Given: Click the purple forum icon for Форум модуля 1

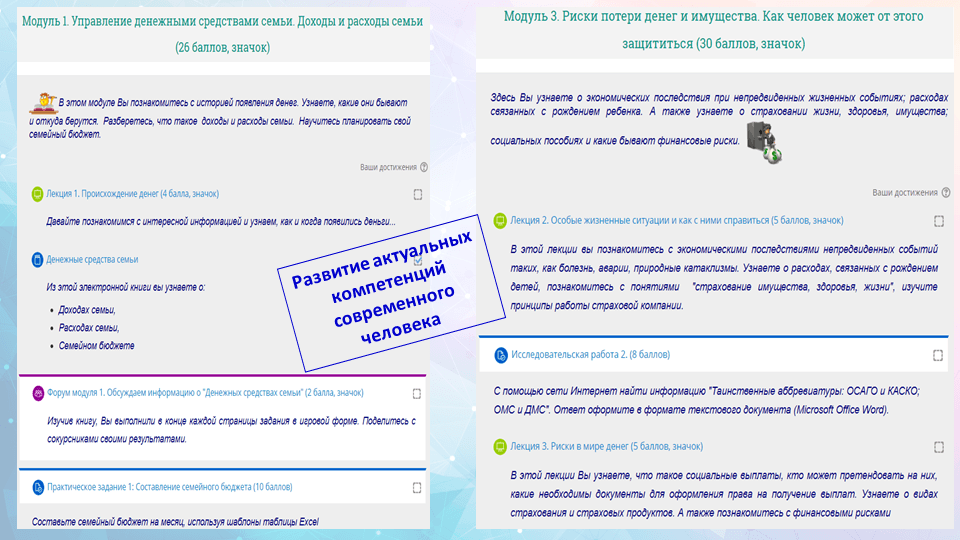Looking at the screenshot, I should click(x=38, y=393).
